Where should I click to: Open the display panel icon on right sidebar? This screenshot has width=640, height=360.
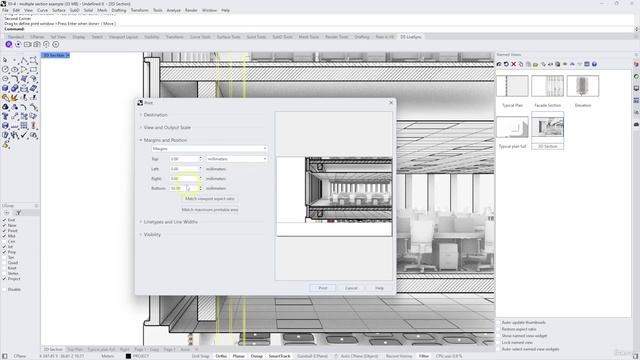point(636,88)
